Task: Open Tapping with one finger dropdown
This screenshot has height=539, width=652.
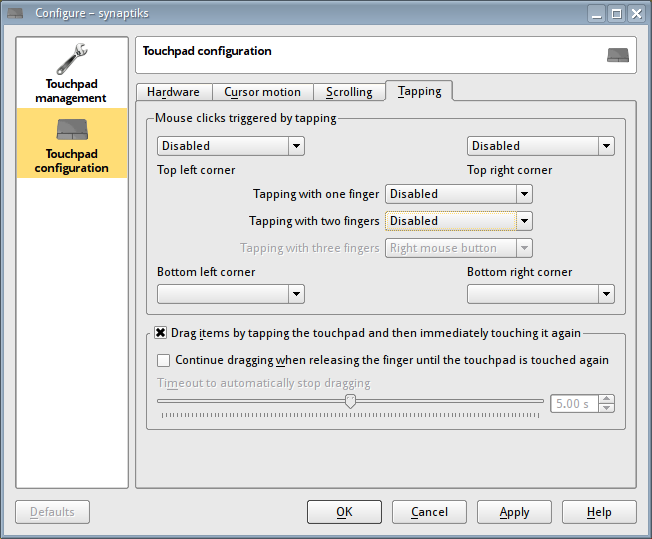Action: point(459,194)
